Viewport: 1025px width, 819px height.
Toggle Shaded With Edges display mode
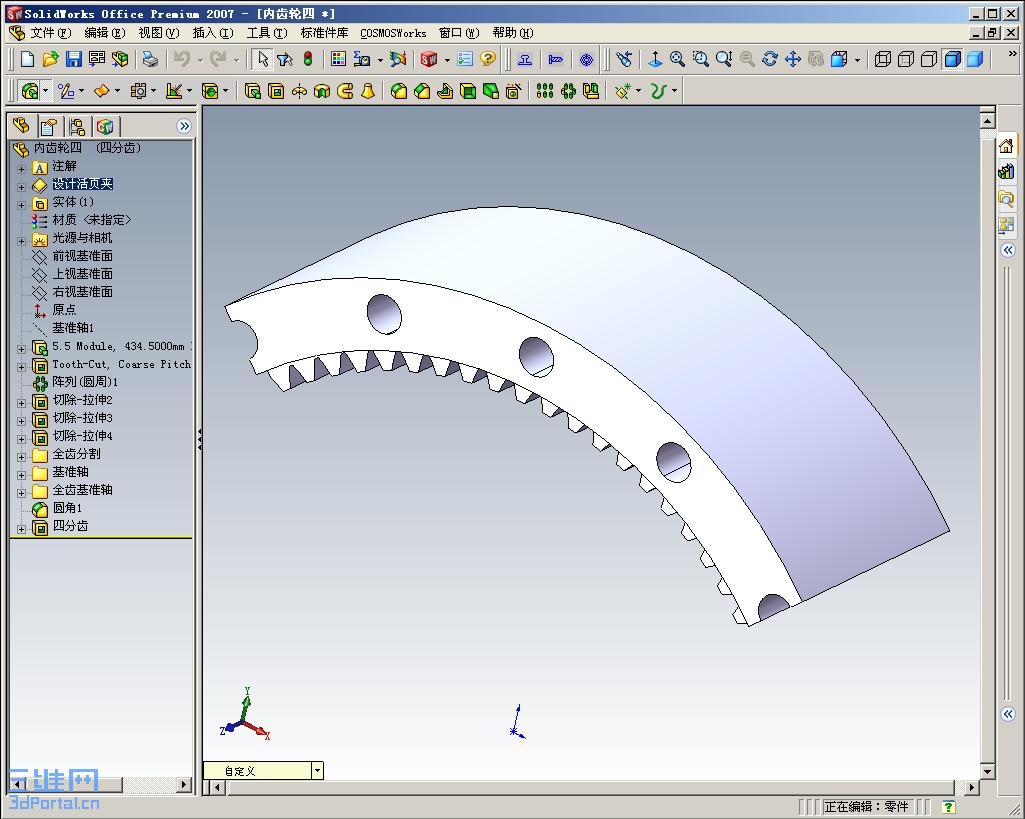pos(952,59)
